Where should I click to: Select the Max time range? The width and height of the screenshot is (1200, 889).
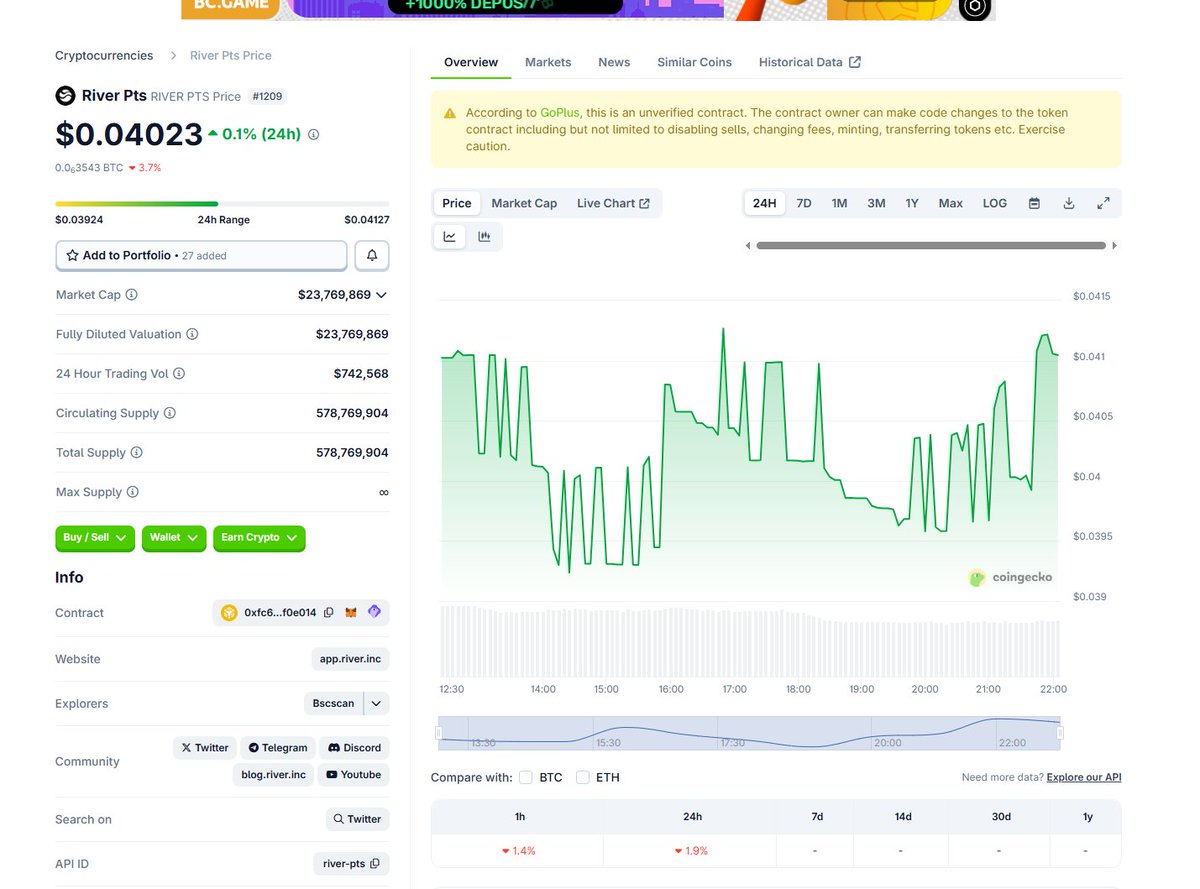pos(951,203)
